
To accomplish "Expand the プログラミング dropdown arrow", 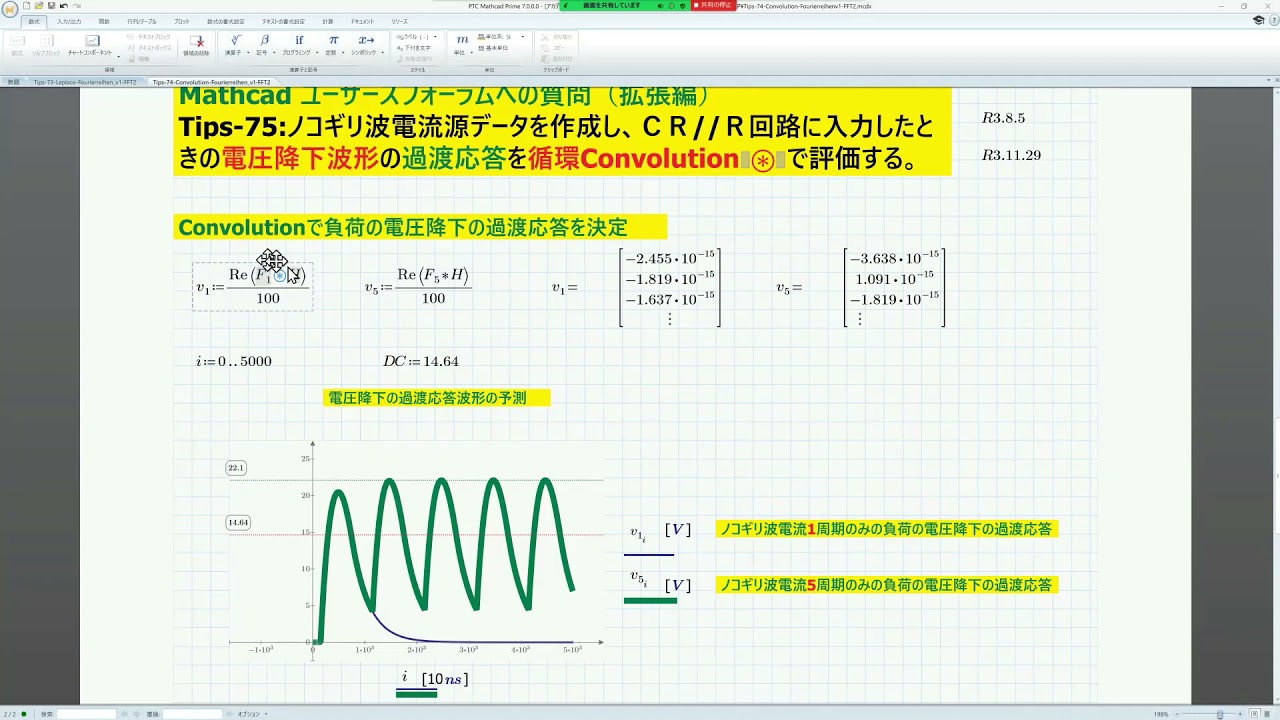I will pyautogui.click(x=316, y=52).
